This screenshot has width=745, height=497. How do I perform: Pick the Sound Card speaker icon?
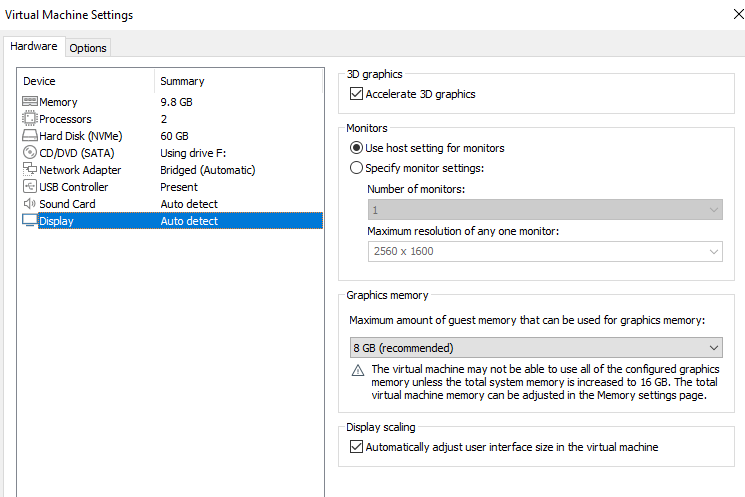click(29, 204)
